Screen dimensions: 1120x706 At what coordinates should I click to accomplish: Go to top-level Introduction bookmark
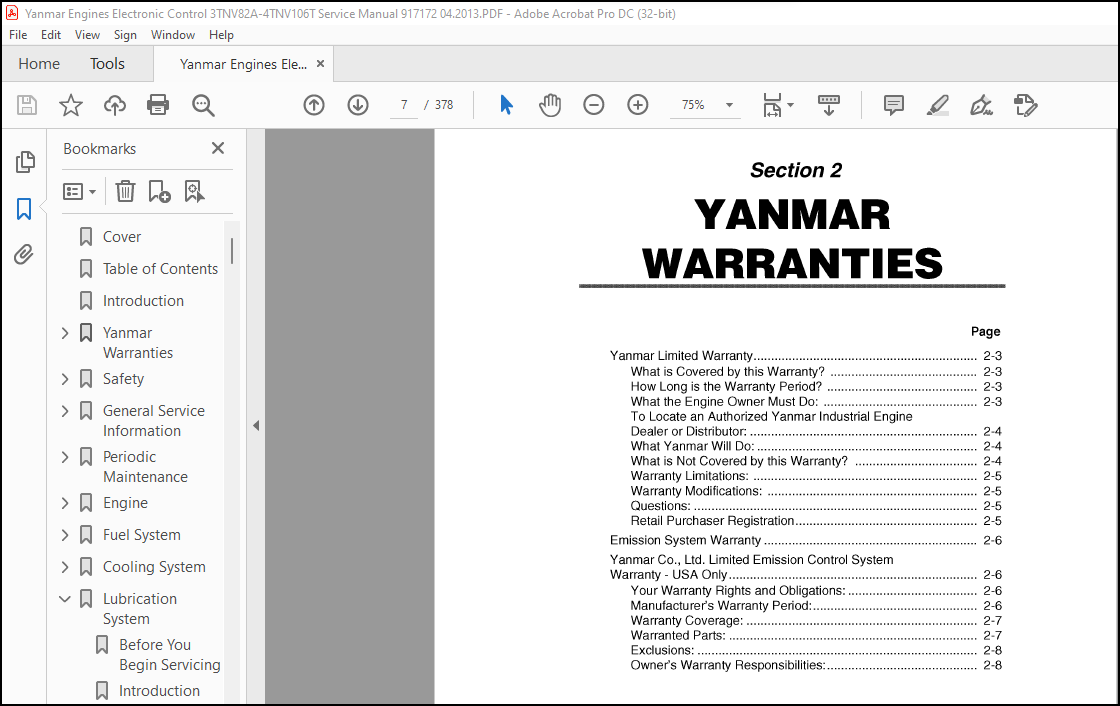(x=143, y=301)
